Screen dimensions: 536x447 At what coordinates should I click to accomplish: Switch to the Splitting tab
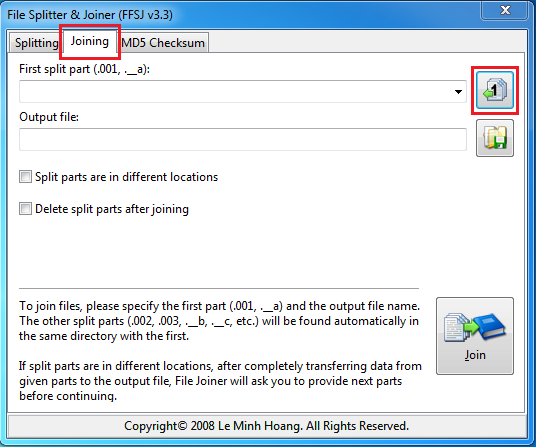click(36, 43)
